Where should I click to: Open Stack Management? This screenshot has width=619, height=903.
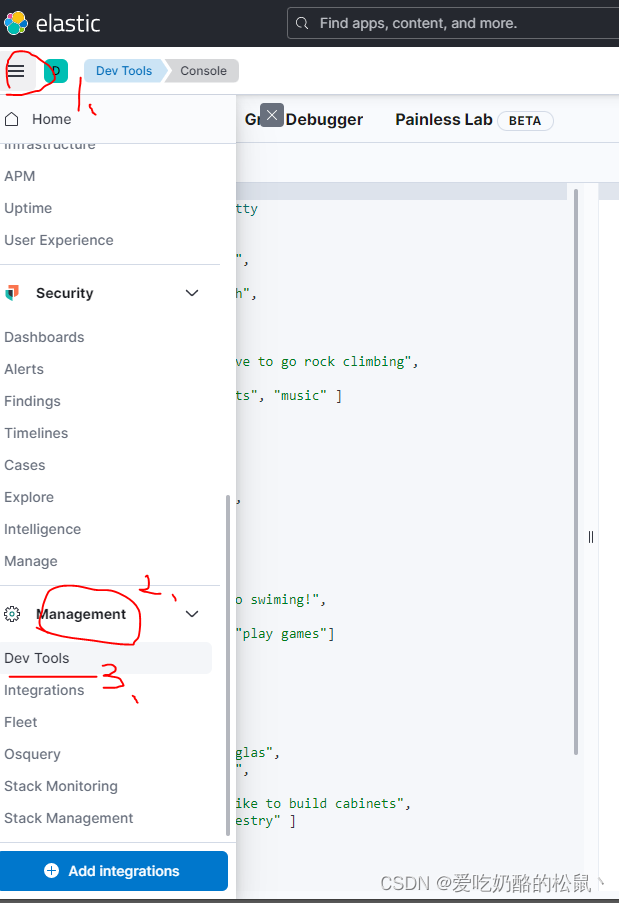point(69,818)
